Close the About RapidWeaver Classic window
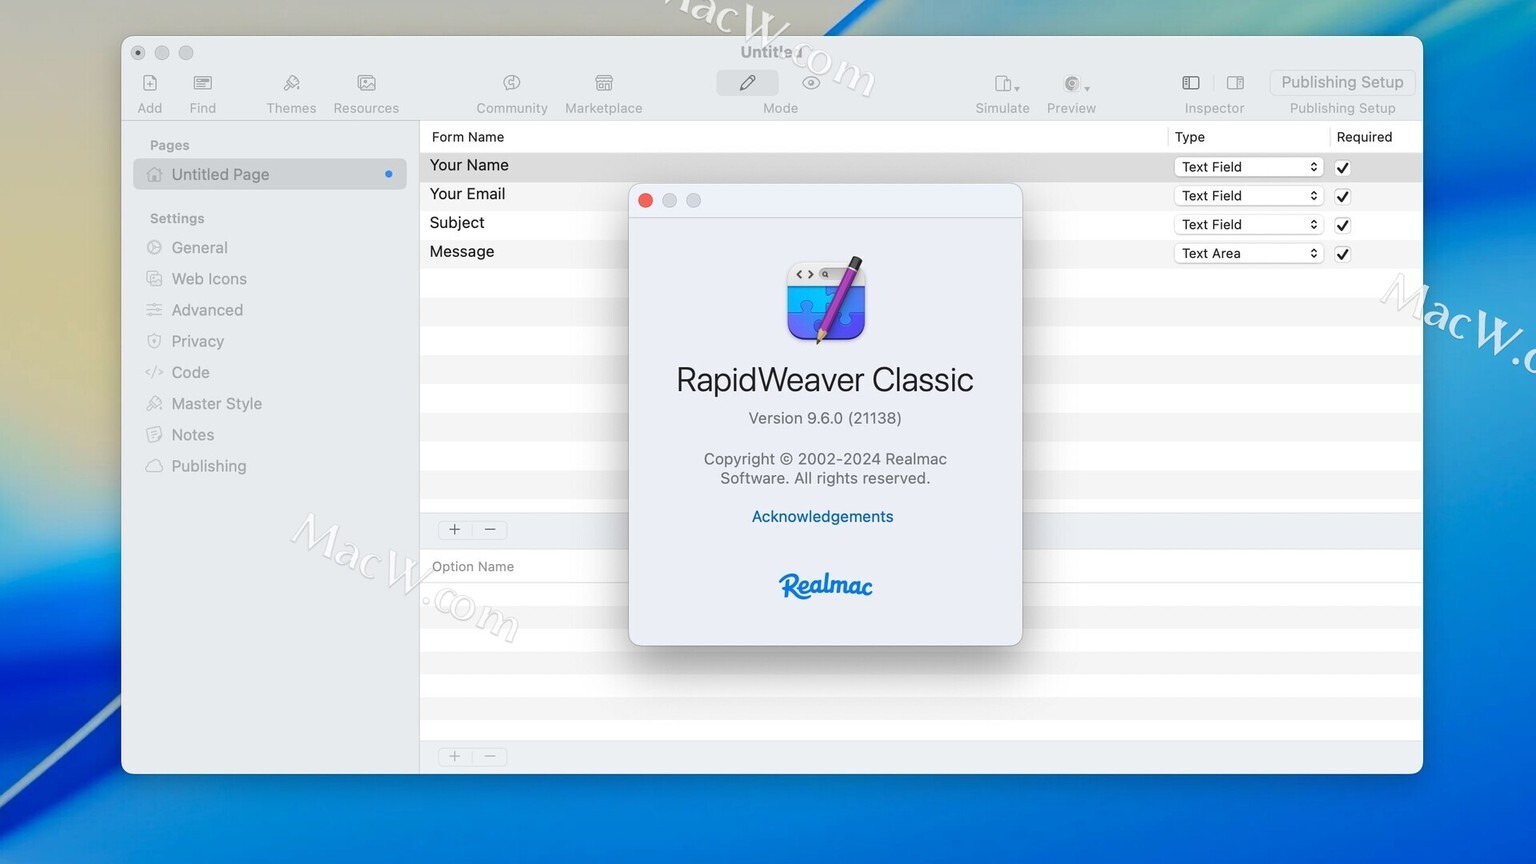The width and height of the screenshot is (1536, 864). click(x=646, y=201)
